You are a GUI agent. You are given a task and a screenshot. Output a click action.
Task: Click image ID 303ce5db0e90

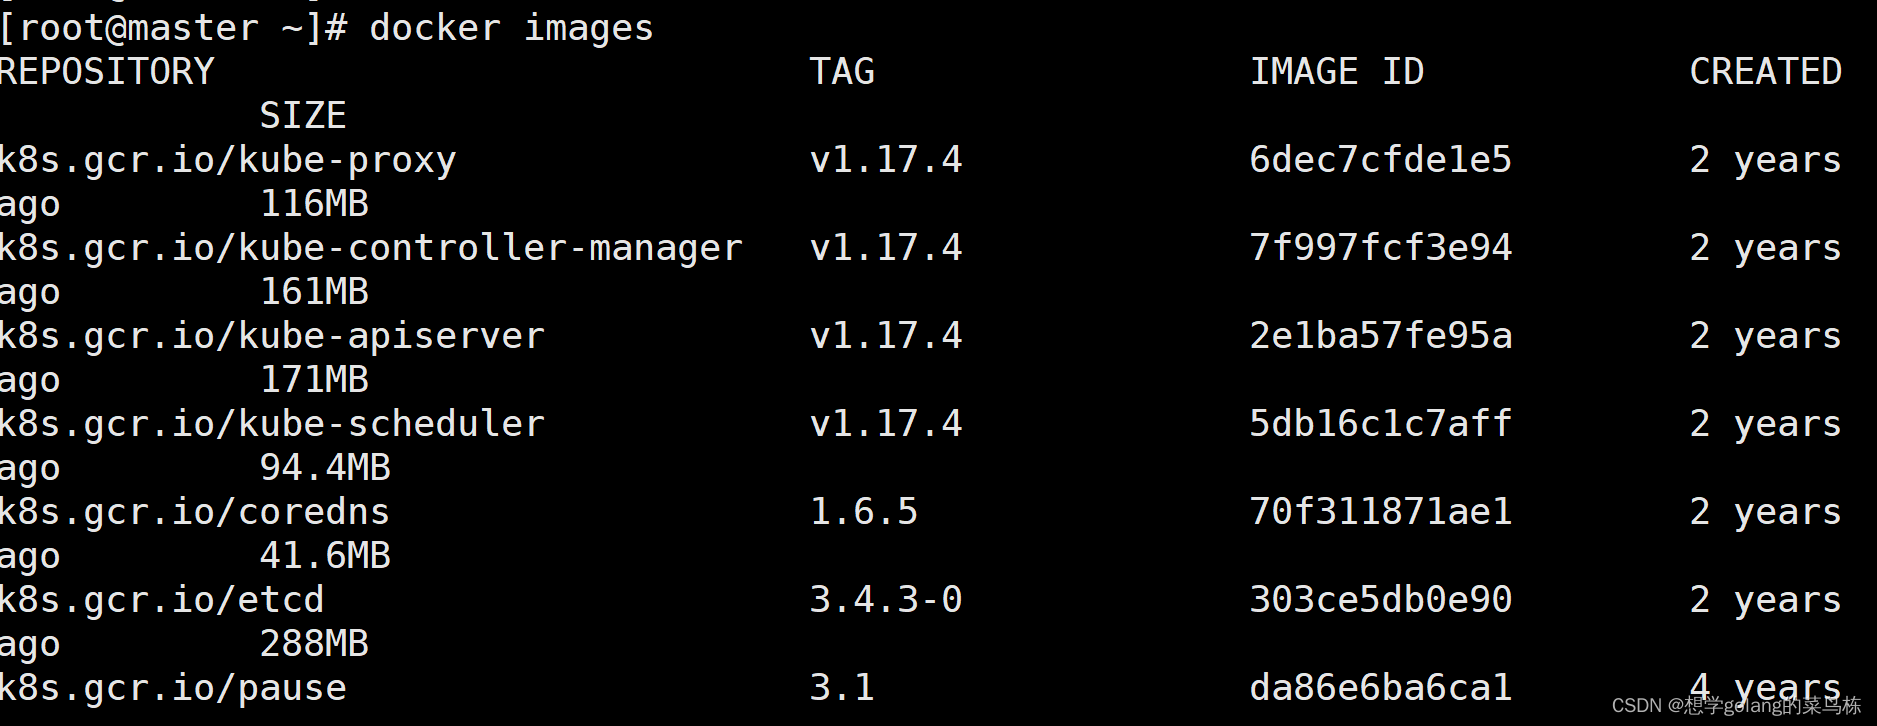click(x=1380, y=600)
